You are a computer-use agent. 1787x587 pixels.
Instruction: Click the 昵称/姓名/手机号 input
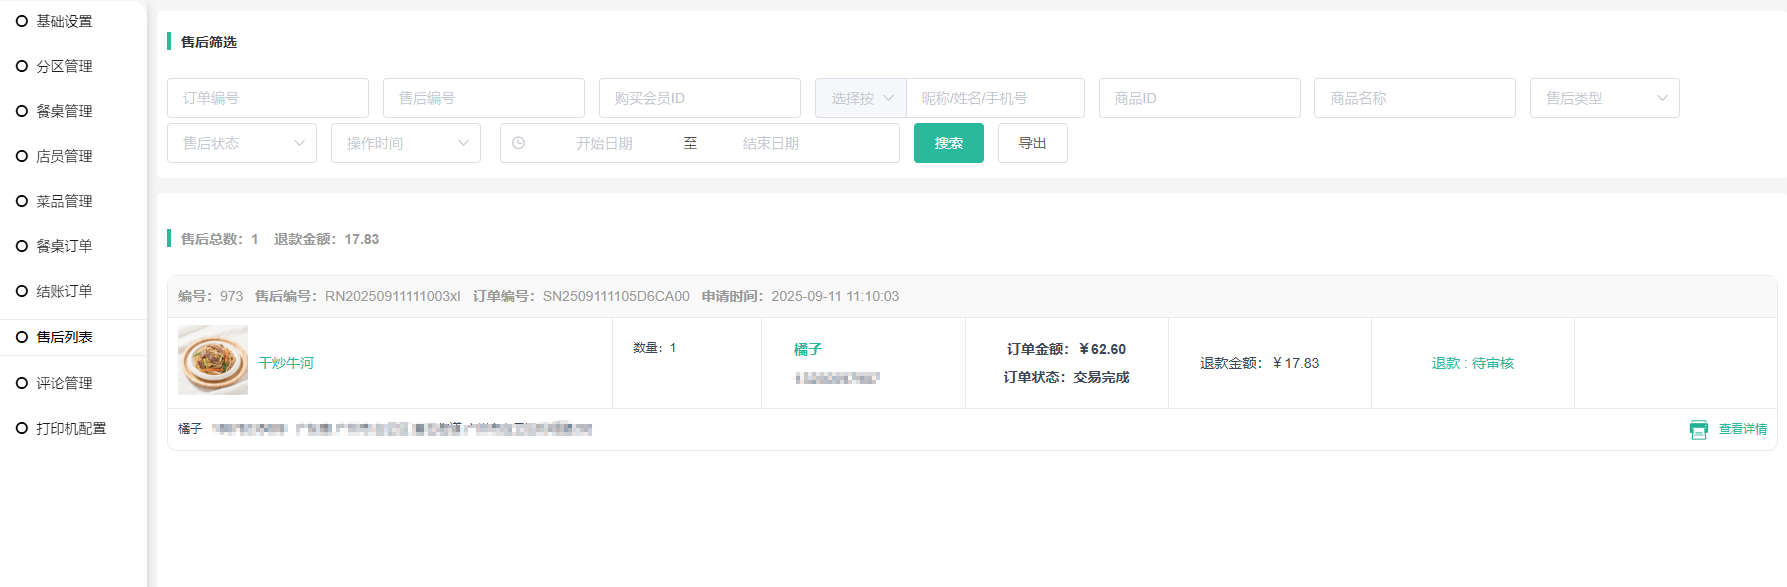[995, 98]
